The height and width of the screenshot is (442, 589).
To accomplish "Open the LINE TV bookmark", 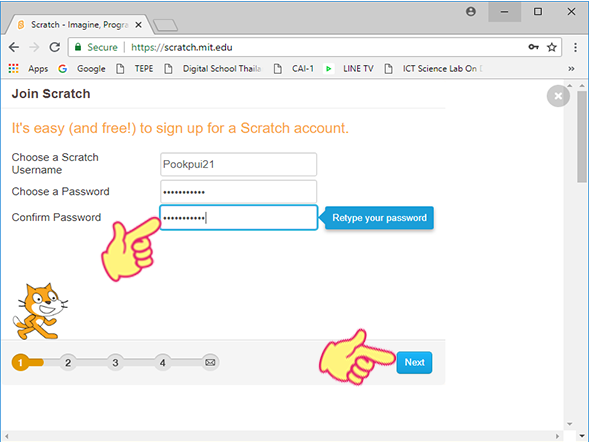I will (x=349, y=68).
